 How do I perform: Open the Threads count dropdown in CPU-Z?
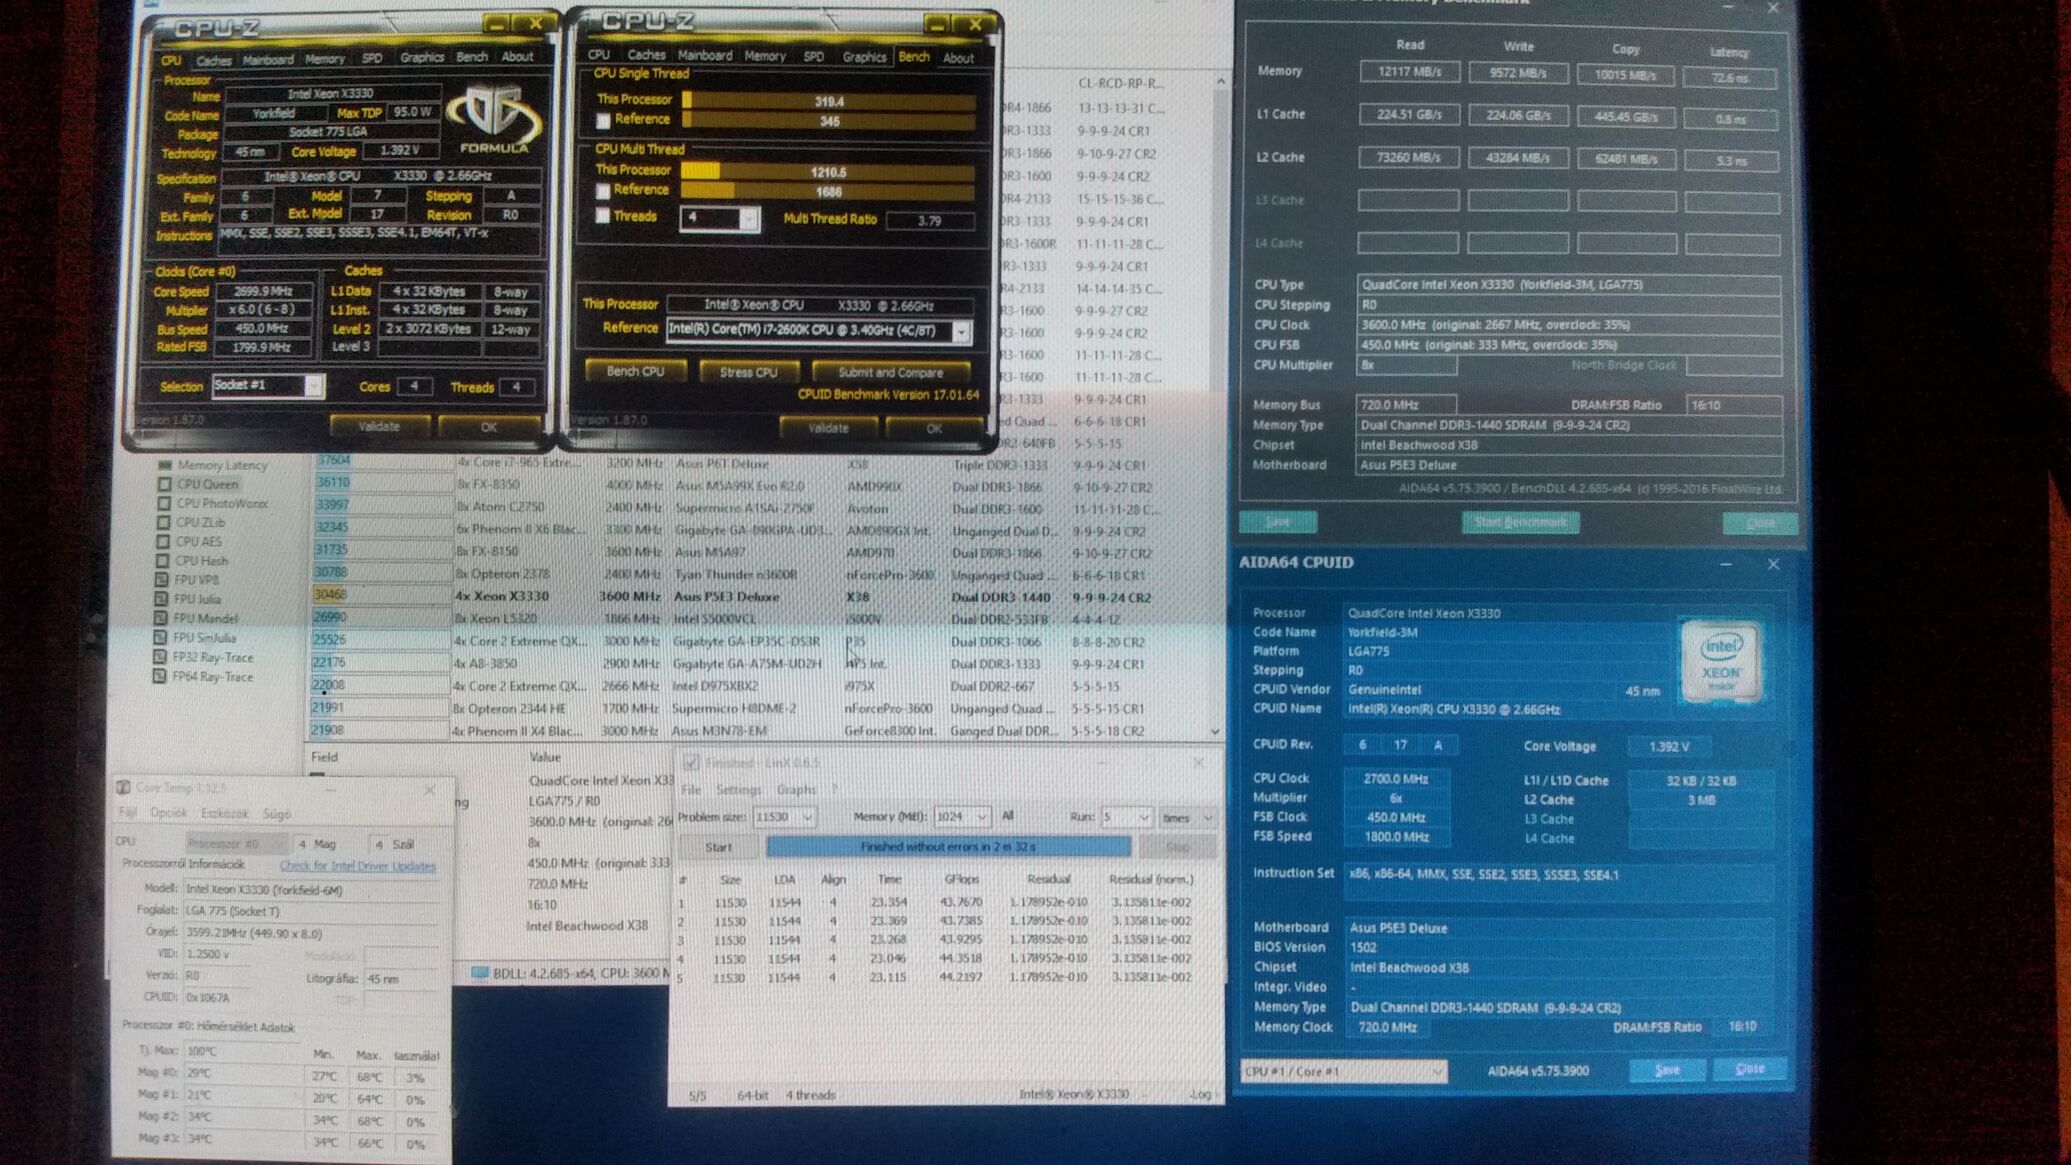(749, 219)
